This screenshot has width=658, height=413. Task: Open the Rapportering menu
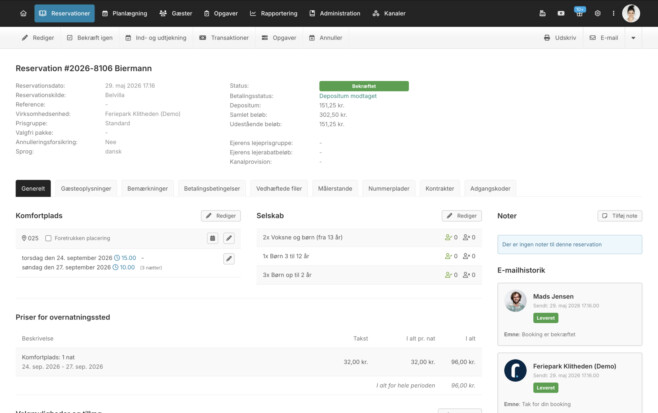click(x=274, y=13)
